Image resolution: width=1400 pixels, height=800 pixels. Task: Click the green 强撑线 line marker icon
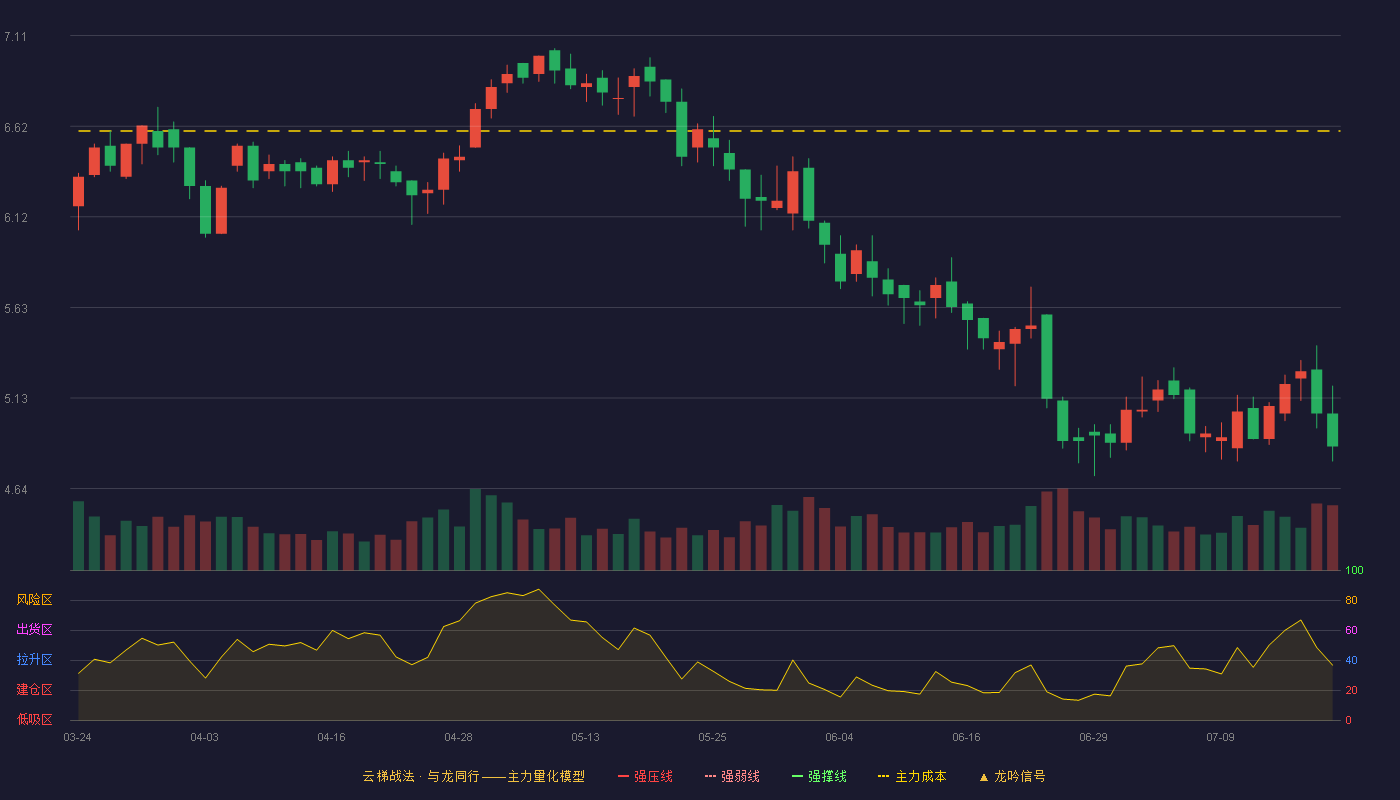(798, 776)
